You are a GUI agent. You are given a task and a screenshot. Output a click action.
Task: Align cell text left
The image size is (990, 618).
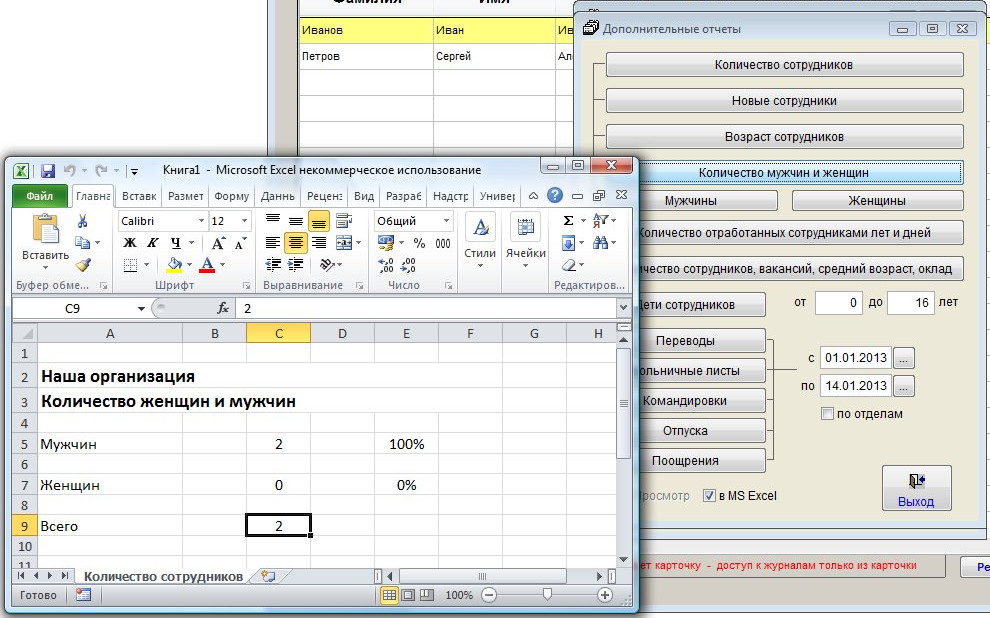[273, 242]
